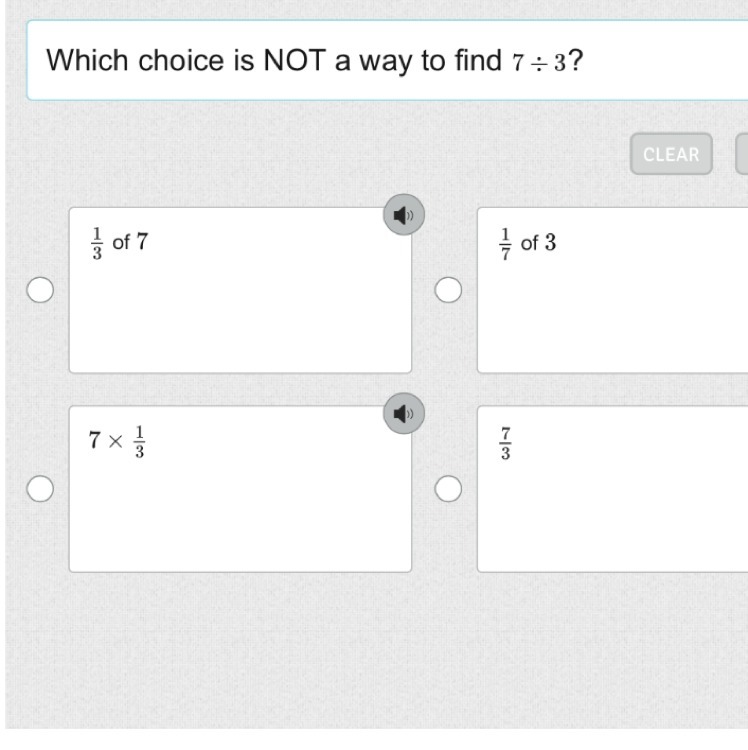Choose the radio button beside fraction 7/3

[x=449, y=488]
